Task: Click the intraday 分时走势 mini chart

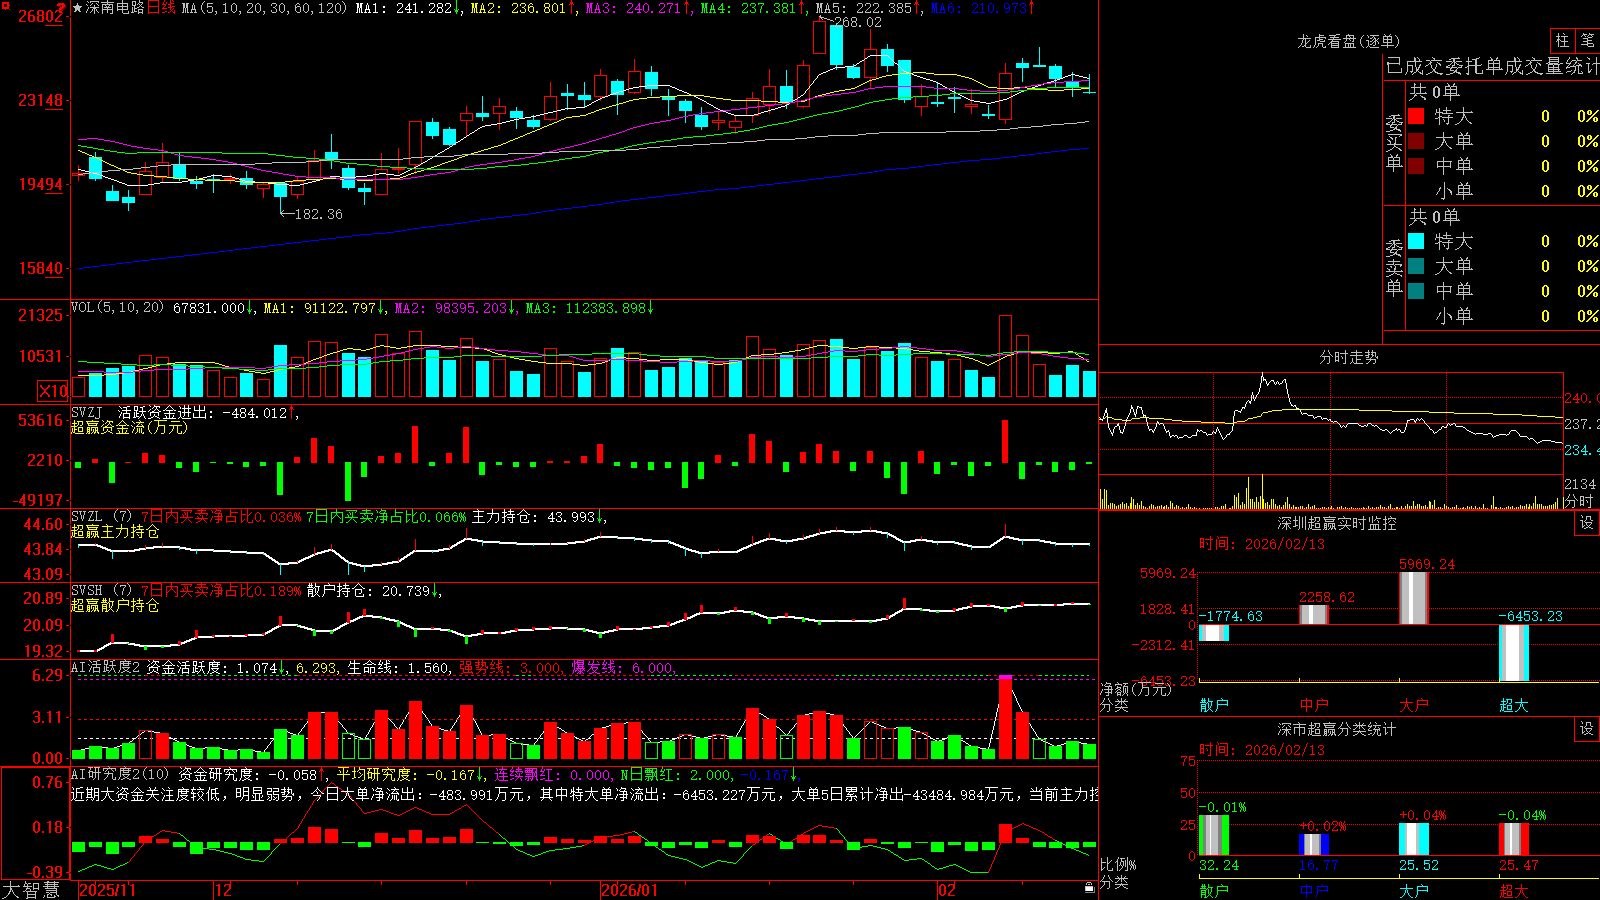Action: pos(1331,440)
